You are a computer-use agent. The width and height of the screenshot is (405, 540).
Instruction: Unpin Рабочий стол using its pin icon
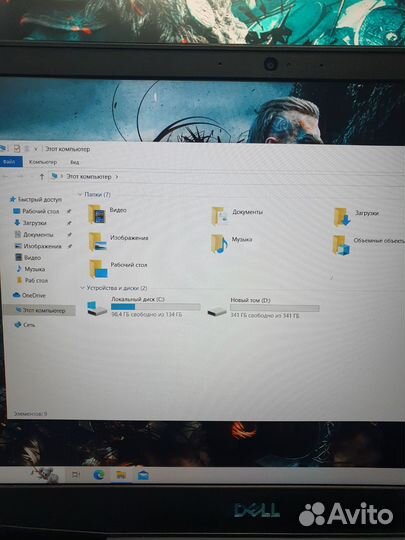[x=69, y=211]
